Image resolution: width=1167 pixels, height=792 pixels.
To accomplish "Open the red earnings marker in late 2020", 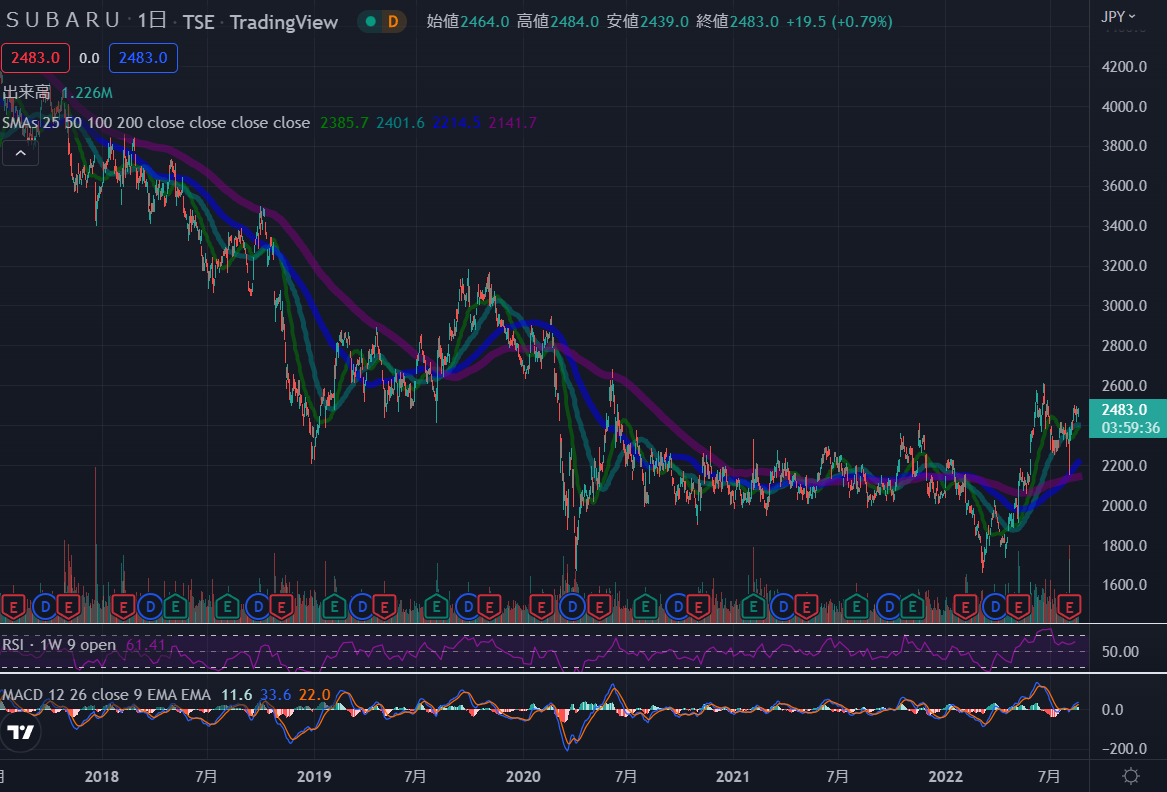I will click(x=698, y=607).
